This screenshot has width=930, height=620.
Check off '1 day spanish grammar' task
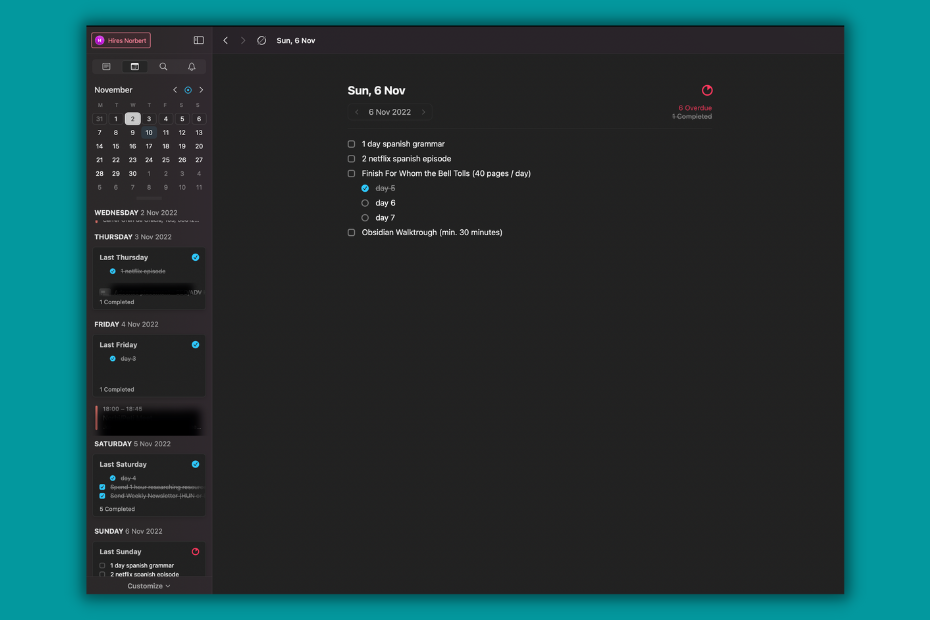(351, 144)
